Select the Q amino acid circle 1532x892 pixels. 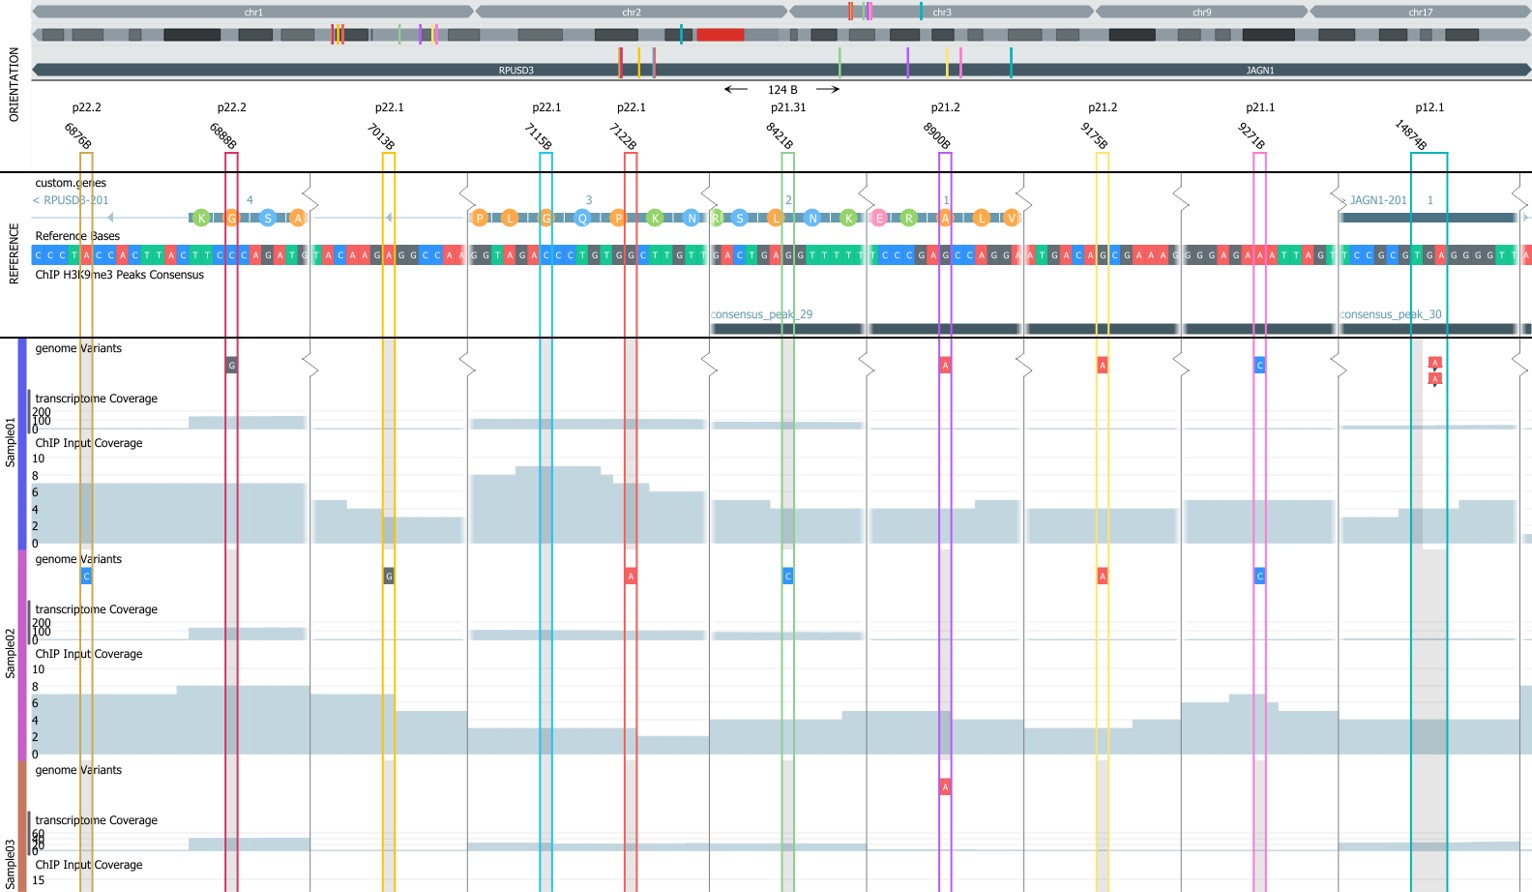point(582,218)
